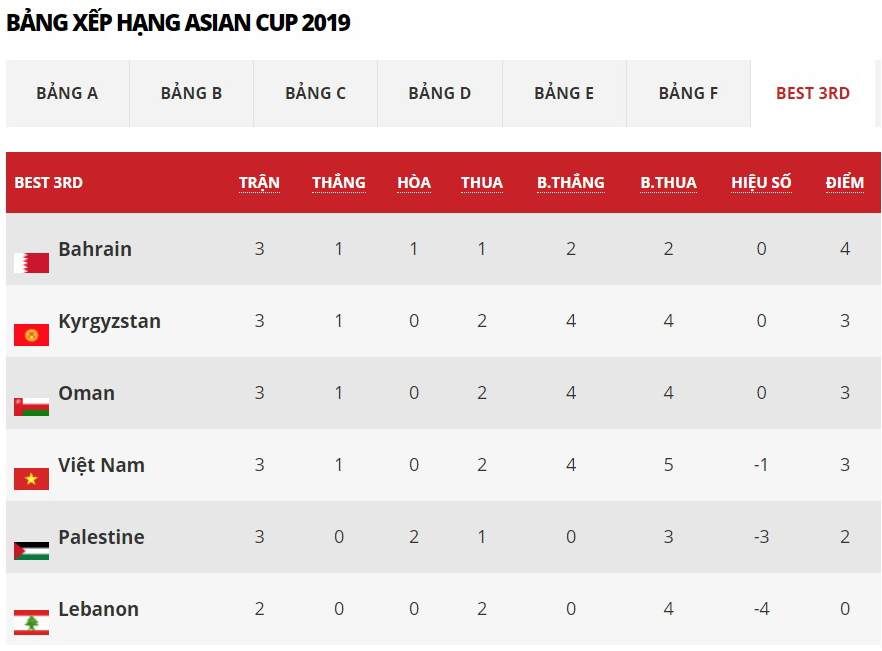Open the BẢNG B tab
The height and width of the screenshot is (651, 882).
pyautogui.click(x=191, y=93)
